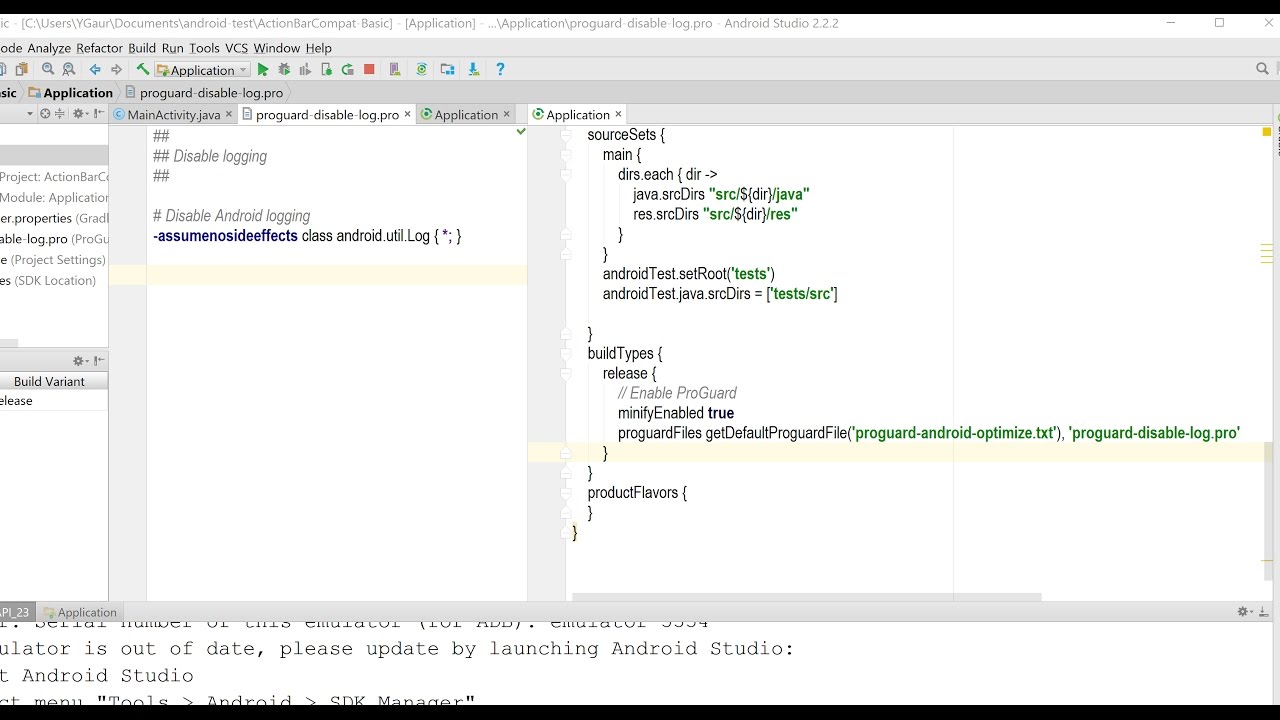Viewport: 1280px width, 720px height.
Task: Open the Run panel gear settings dropdown
Action: point(1246,612)
